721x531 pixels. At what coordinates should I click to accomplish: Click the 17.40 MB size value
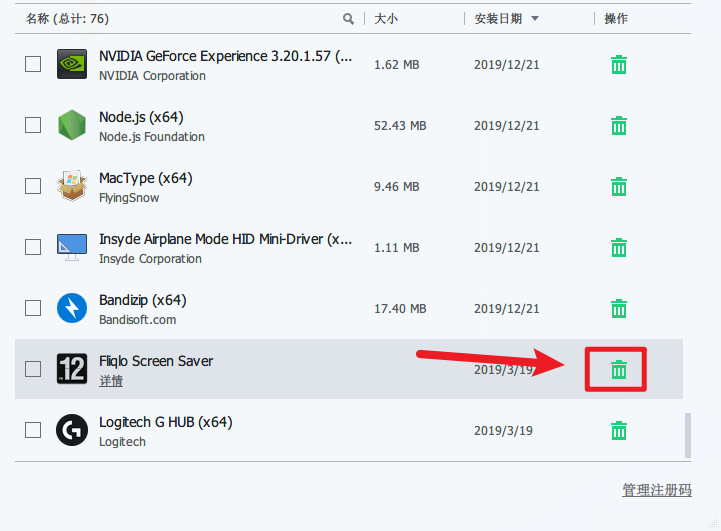point(400,308)
